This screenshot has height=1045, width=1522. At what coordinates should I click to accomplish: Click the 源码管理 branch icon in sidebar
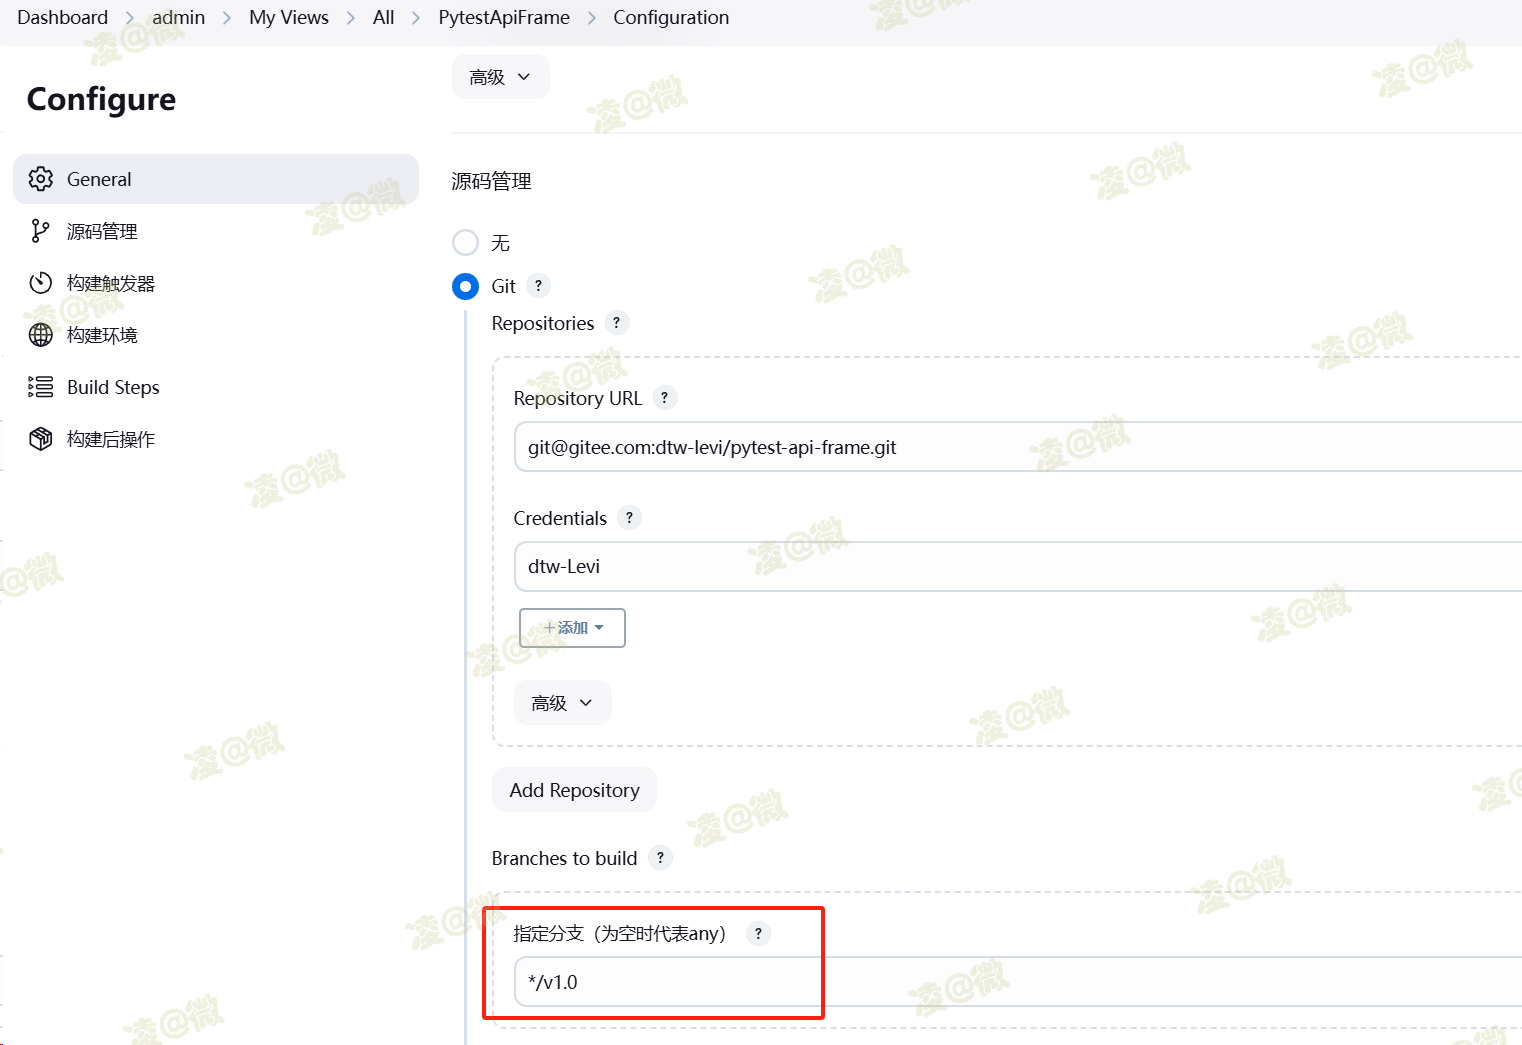[40, 231]
